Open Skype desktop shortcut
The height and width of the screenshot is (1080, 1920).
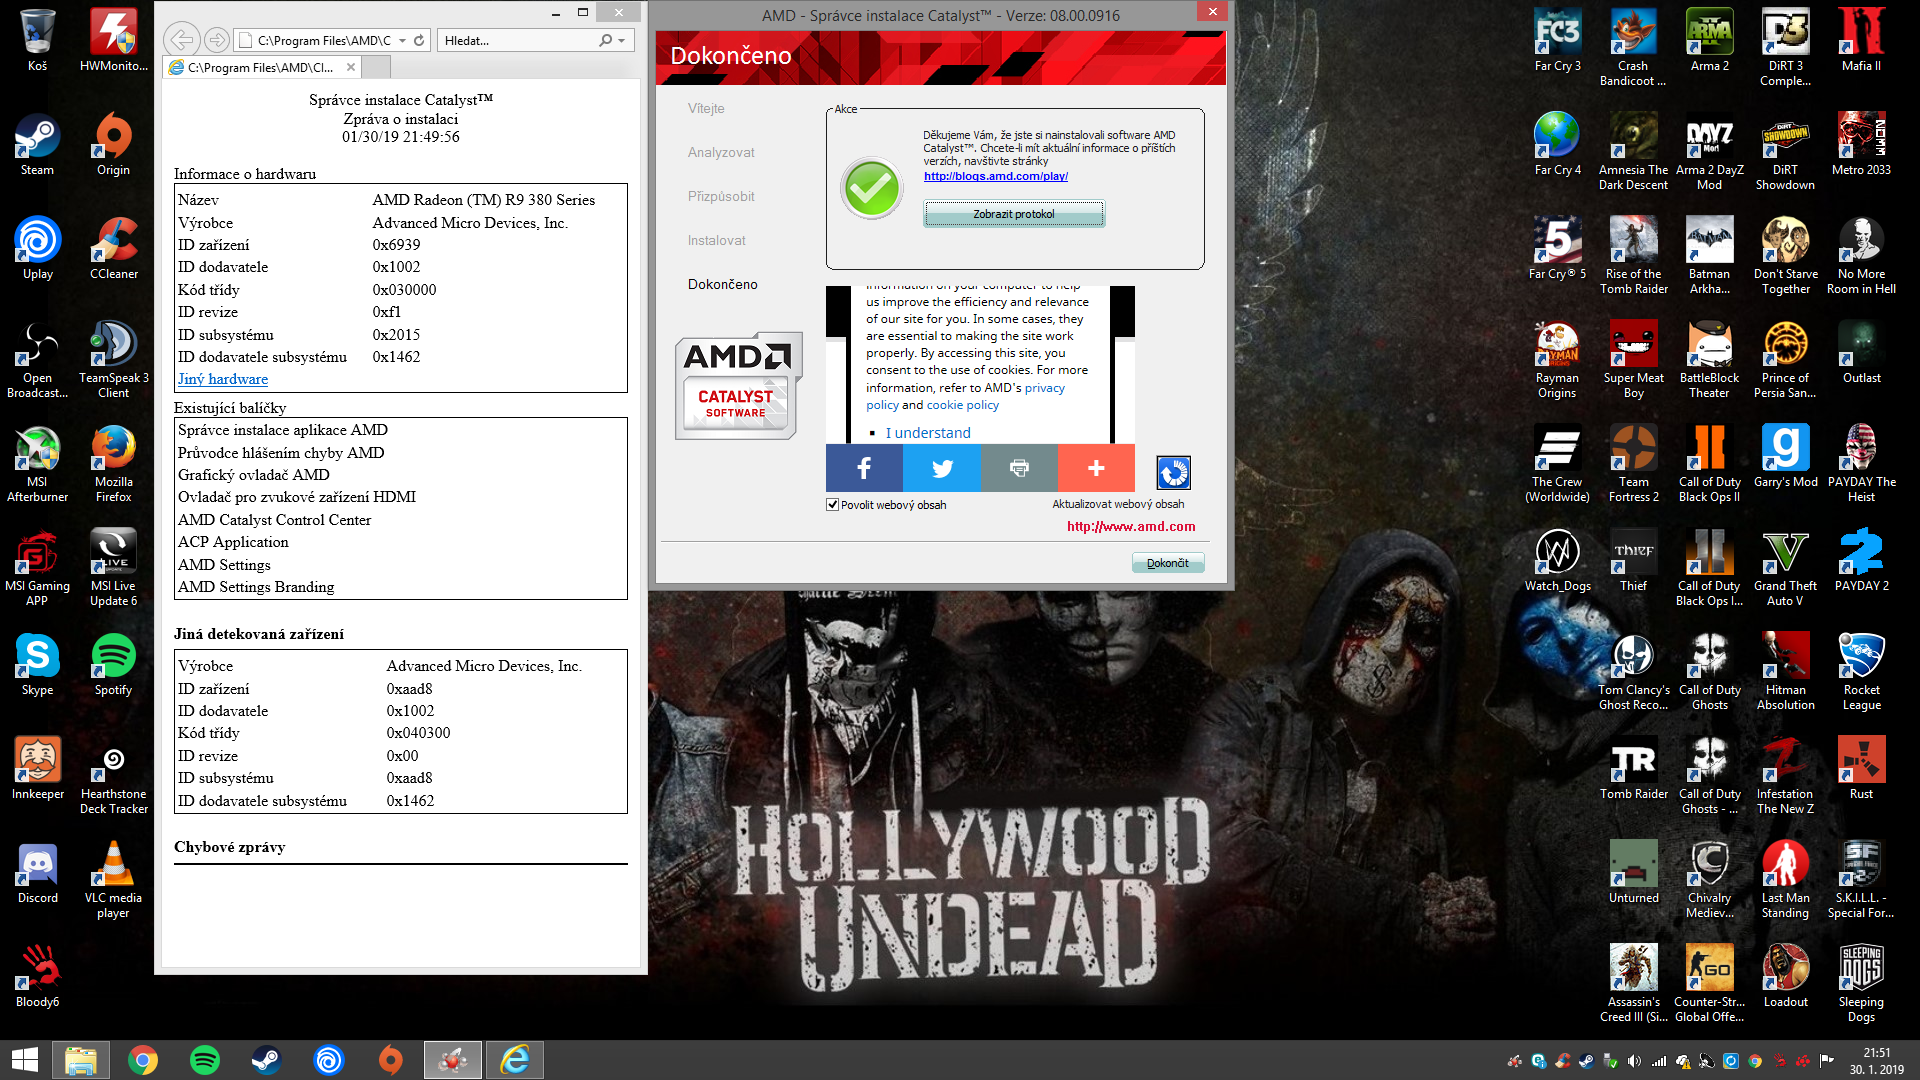coord(37,665)
